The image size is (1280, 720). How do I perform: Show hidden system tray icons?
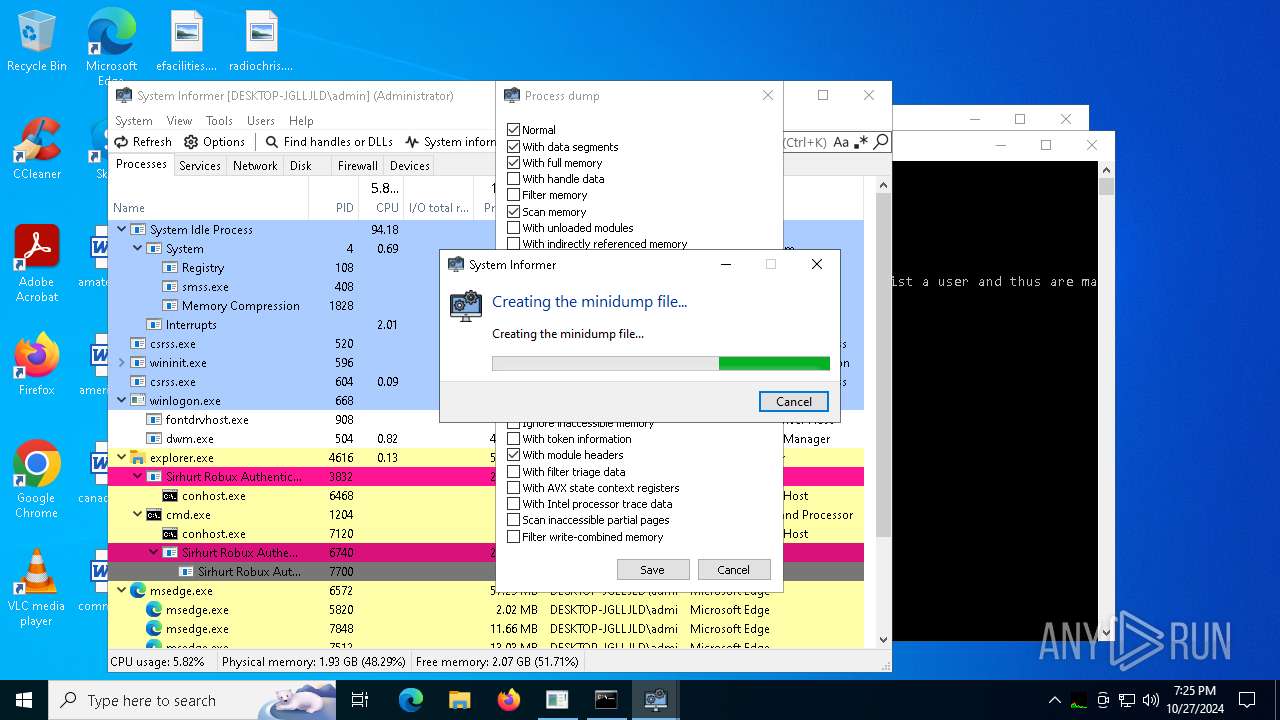[x=1054, y=700]
